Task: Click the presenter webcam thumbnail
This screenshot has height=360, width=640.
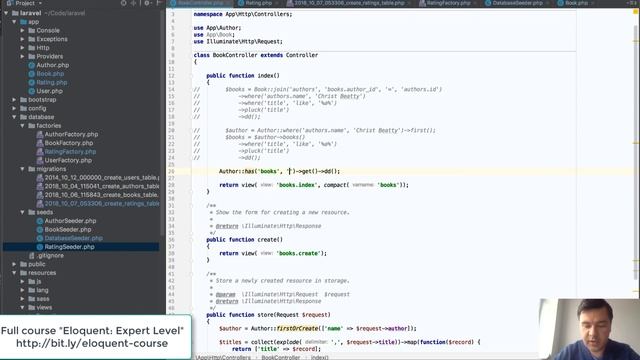Action: 589,329
